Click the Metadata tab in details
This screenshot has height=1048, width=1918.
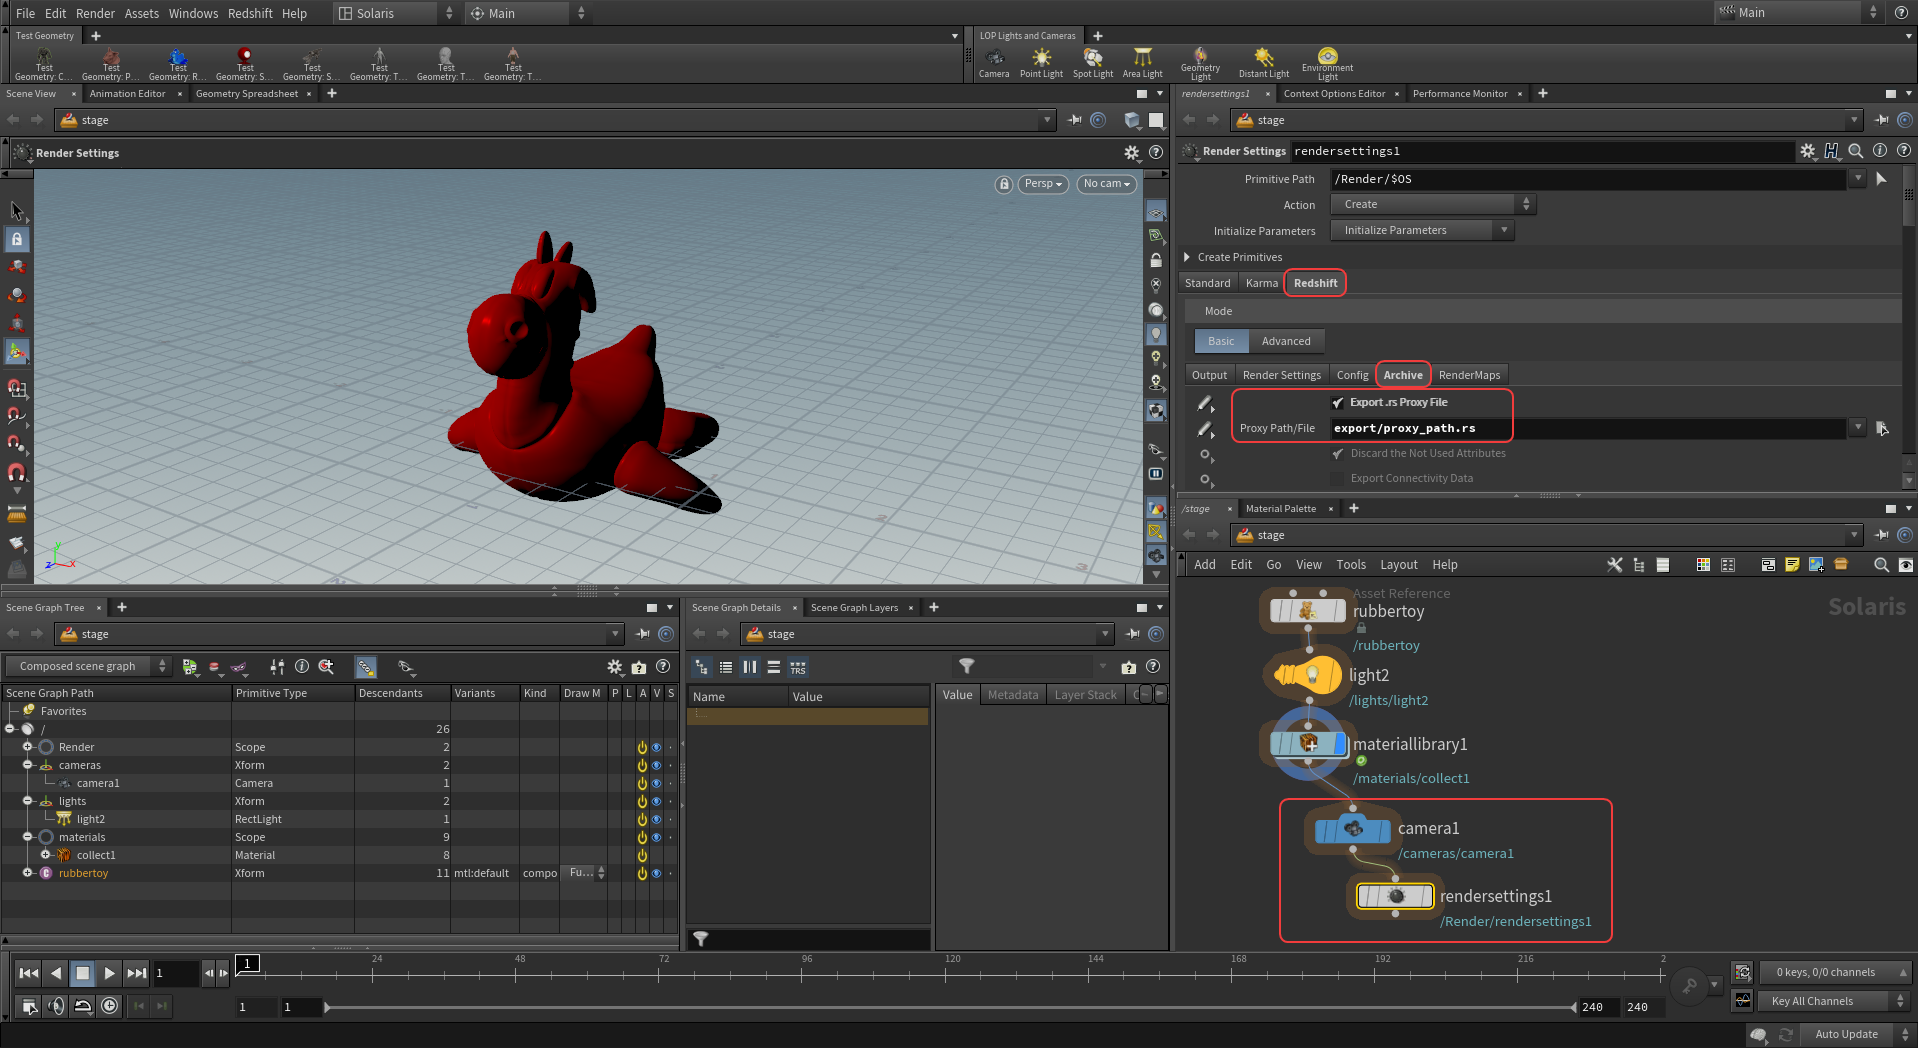(x=1013, y=696)
